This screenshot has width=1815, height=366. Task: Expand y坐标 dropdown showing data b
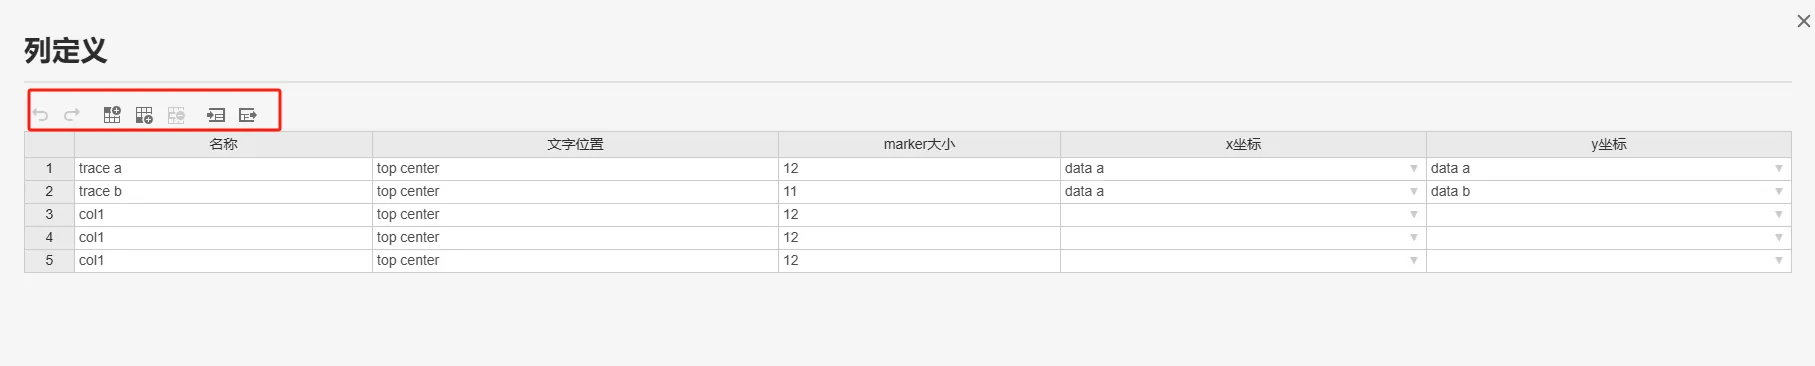pos(1778,192)
